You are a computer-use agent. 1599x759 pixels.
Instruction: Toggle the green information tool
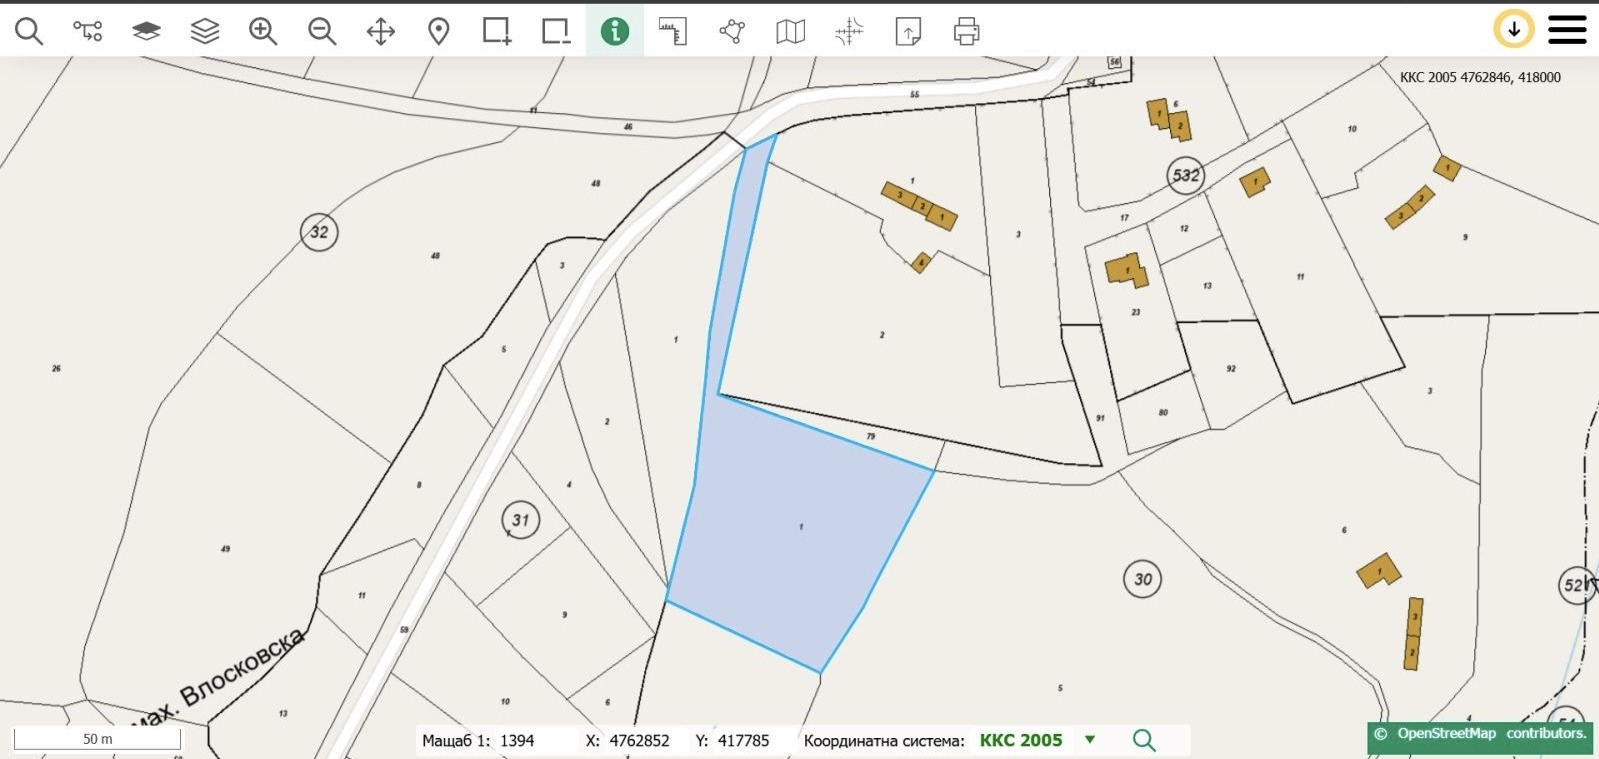pyautogui.click(x=614, y=31)
